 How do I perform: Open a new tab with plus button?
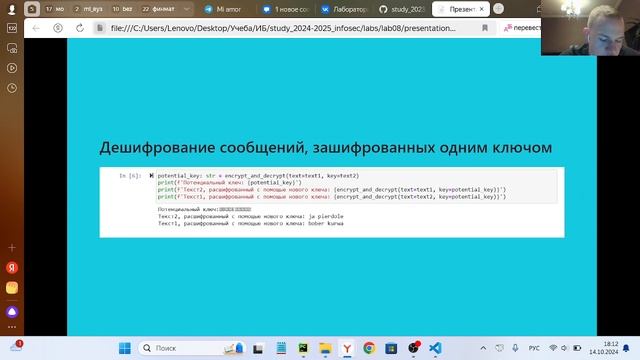coord(498,9)
